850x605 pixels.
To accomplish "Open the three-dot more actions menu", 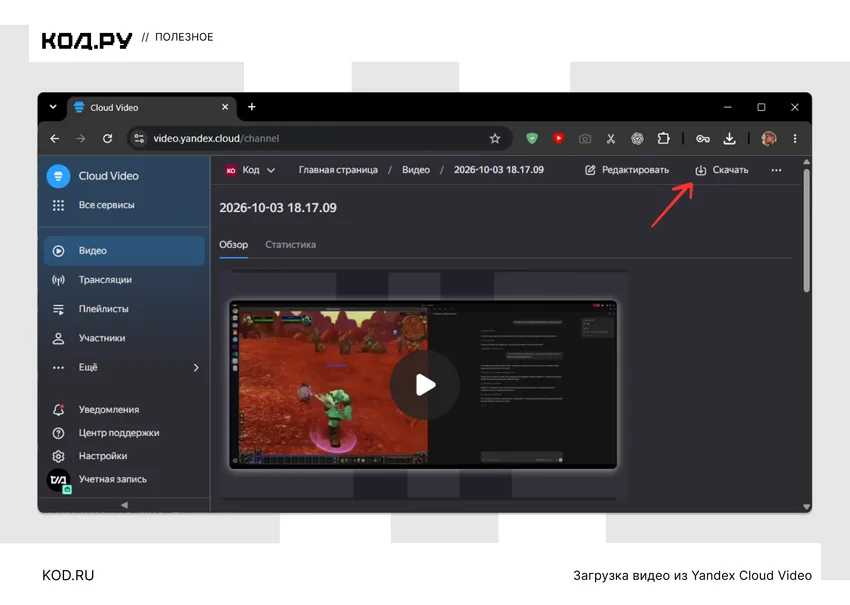I will tap(776, 170).
